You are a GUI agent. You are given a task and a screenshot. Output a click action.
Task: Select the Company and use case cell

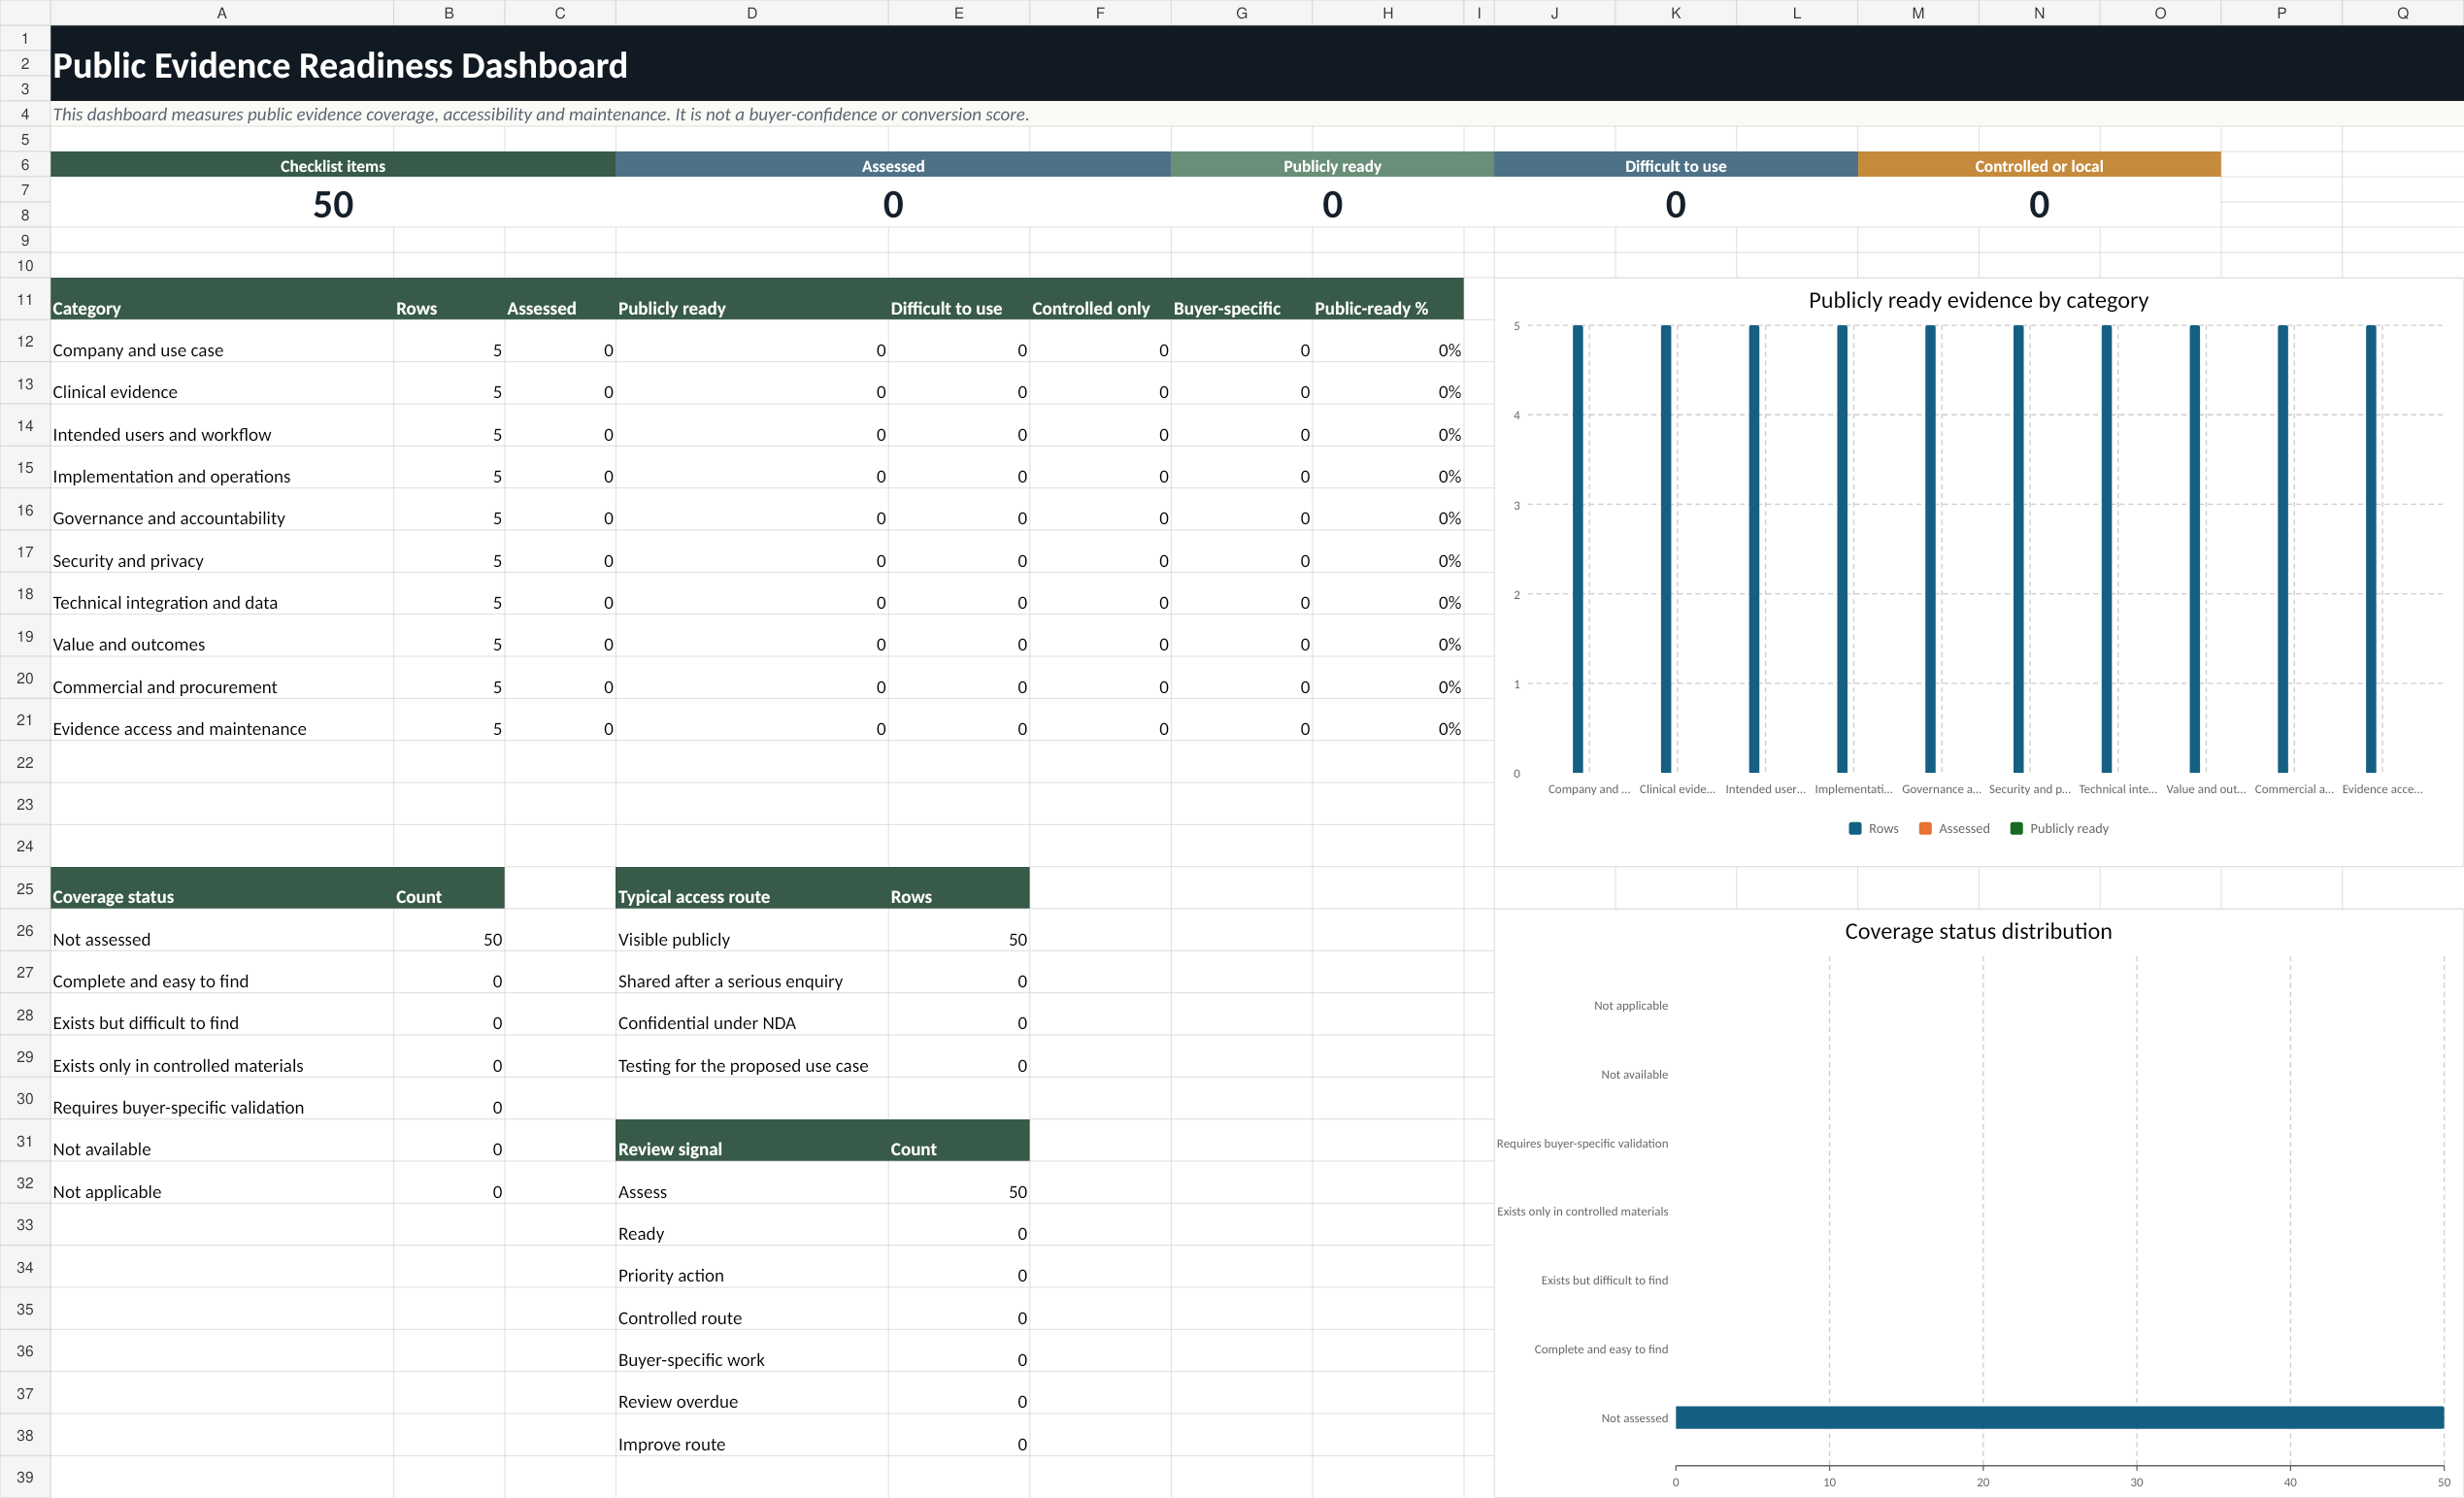222,341
